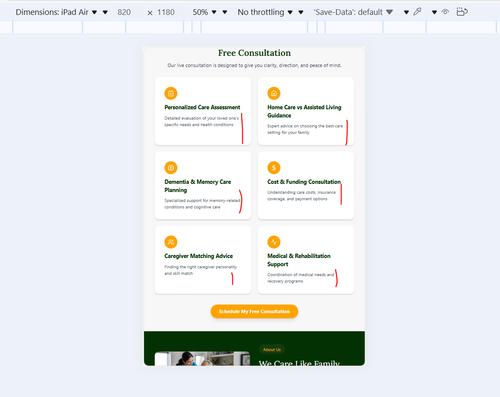This screenshot has height=397, width=500.
Task: Click the Free Consultation heading
Action: [x=254, y=53]
